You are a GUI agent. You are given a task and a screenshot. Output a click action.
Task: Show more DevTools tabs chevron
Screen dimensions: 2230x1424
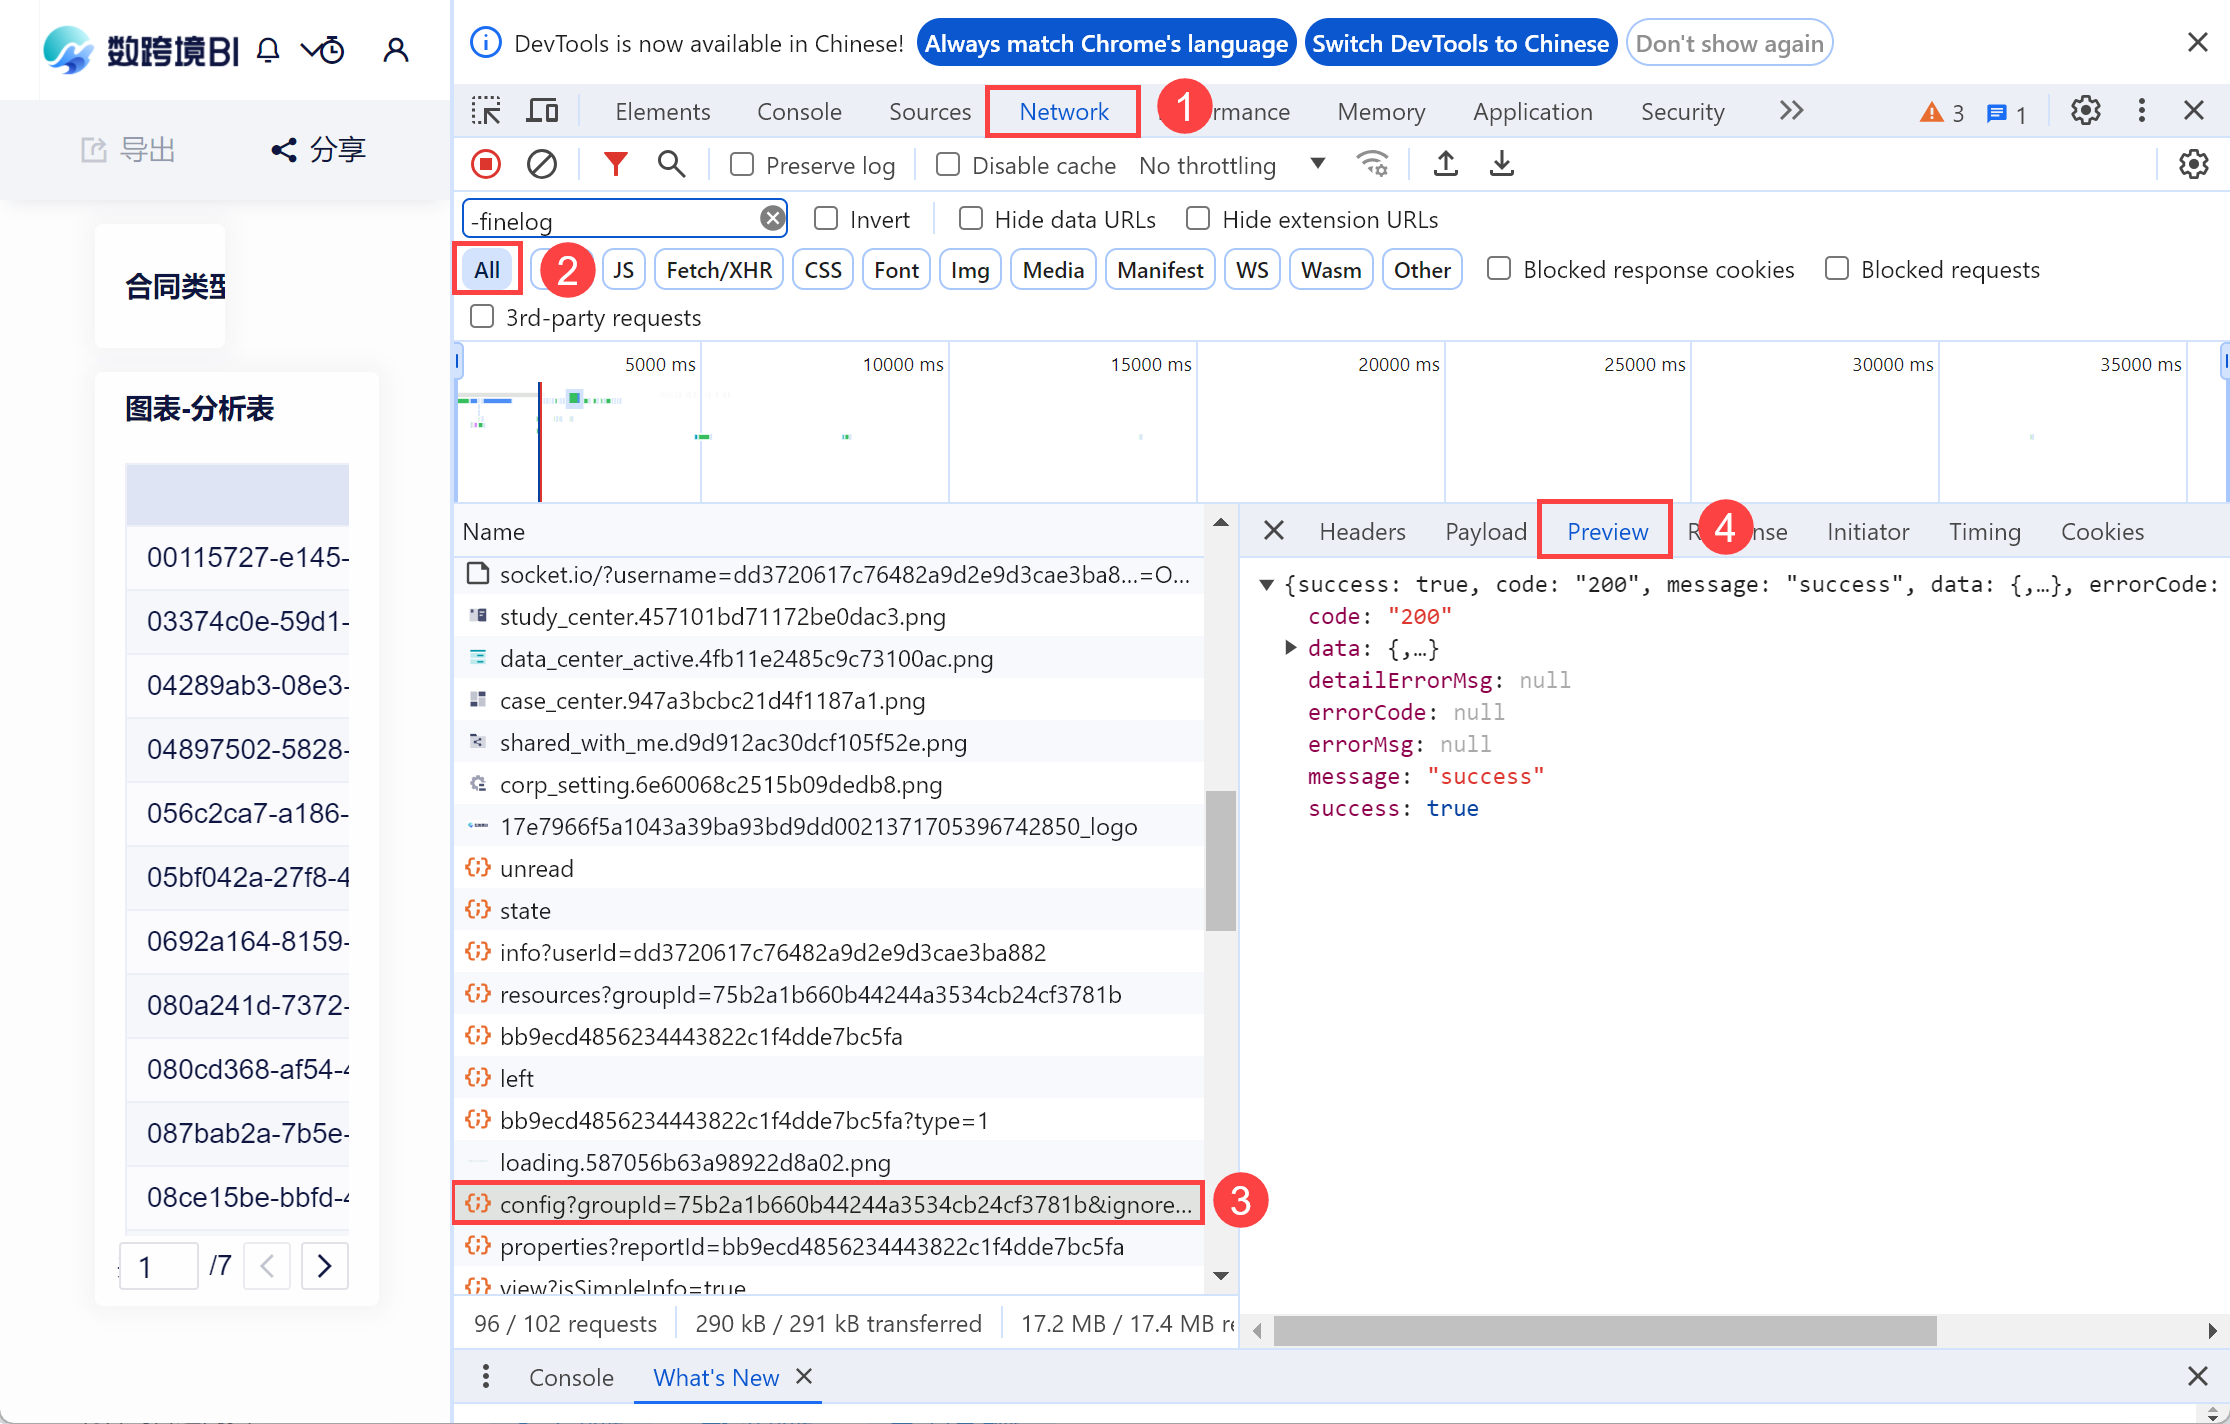(x=1791, y=111)
